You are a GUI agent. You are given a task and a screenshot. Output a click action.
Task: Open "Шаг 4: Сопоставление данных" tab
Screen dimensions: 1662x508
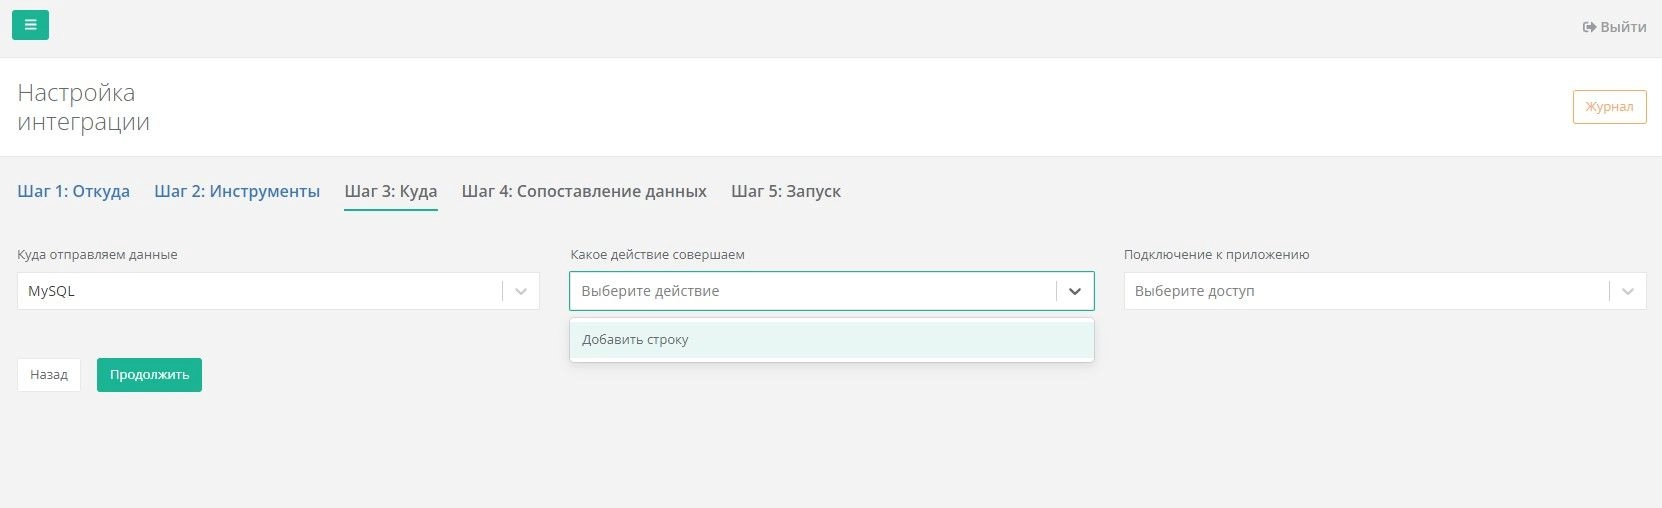[x=584, y=191]
